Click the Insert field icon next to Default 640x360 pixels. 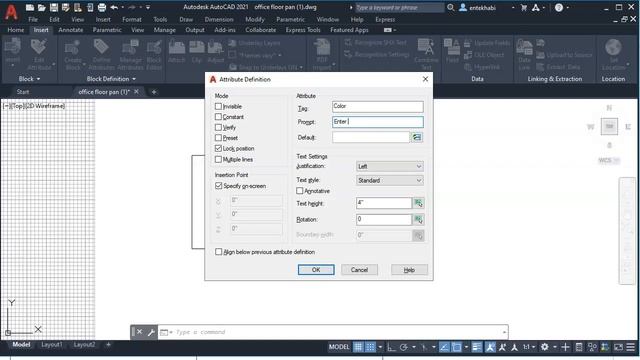click(x=417, y=137)
